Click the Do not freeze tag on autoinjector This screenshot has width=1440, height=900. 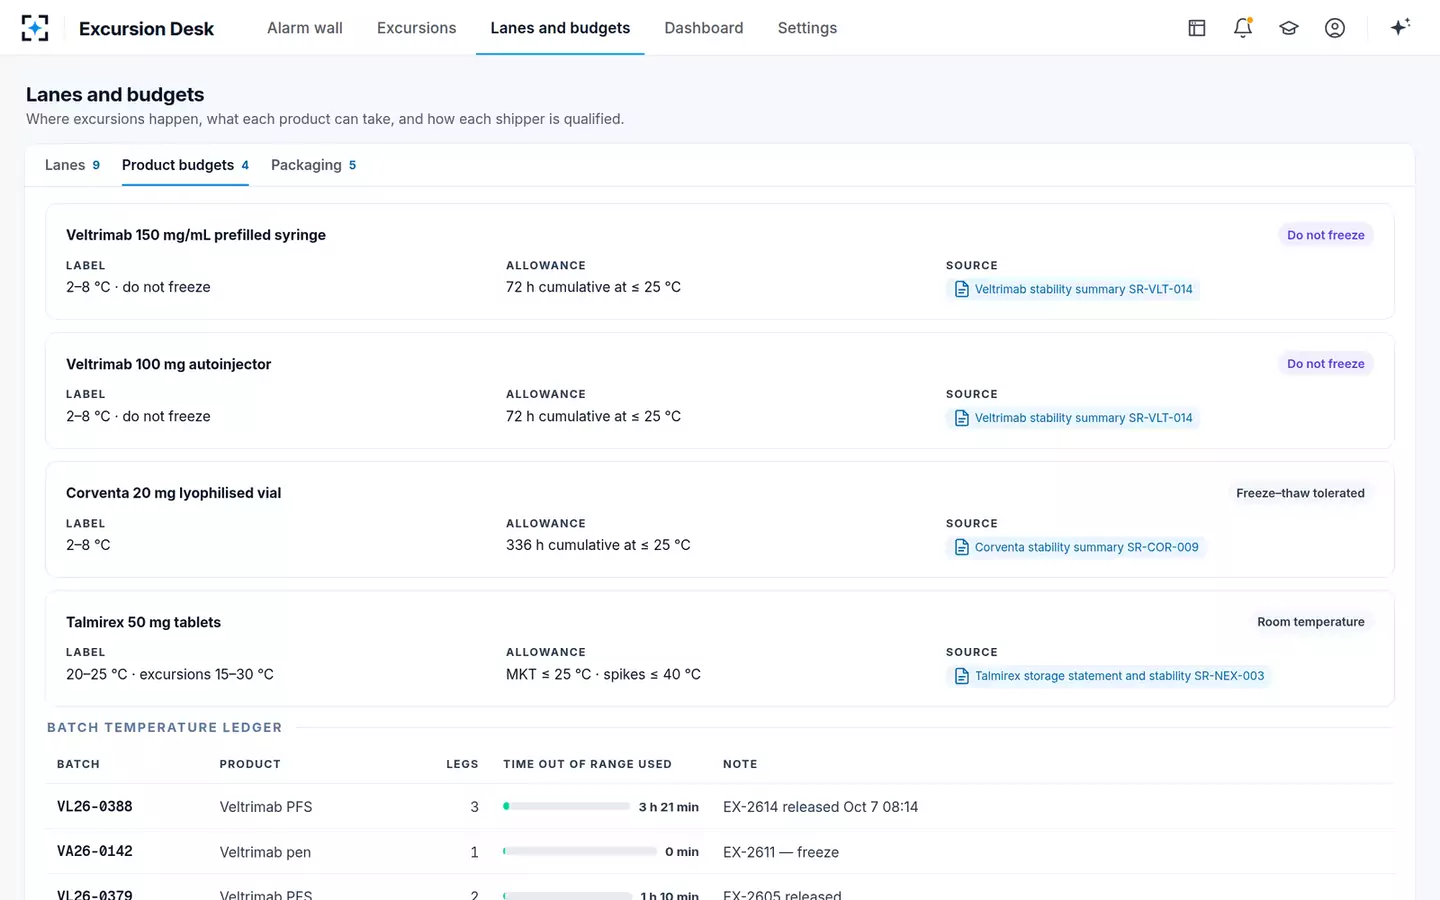(x=1326, y=364)
